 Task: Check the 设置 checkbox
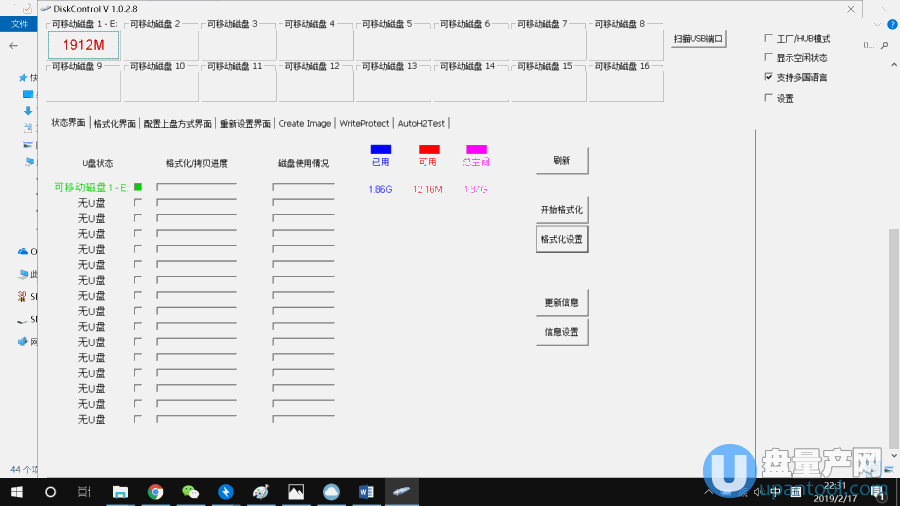point(768,98)
